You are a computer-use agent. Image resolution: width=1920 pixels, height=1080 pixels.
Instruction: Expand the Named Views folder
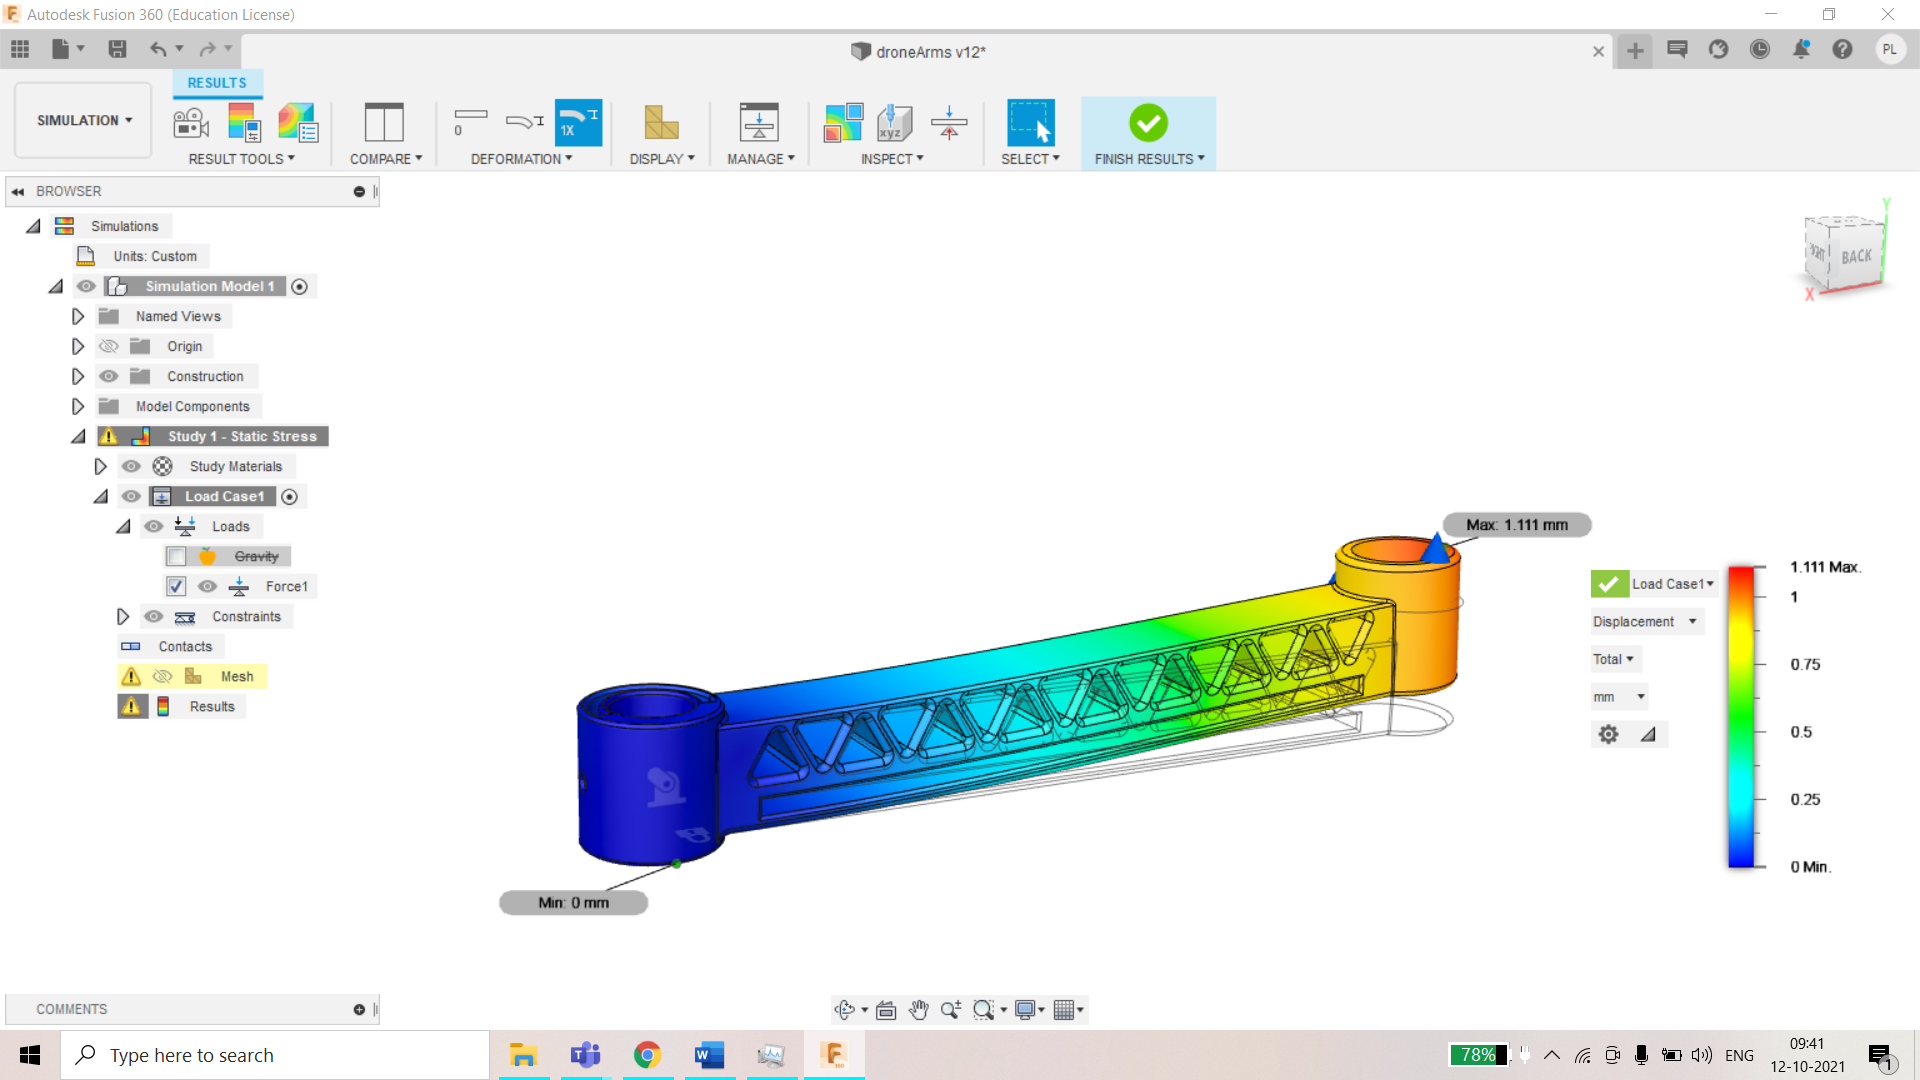tap(78, 316)
